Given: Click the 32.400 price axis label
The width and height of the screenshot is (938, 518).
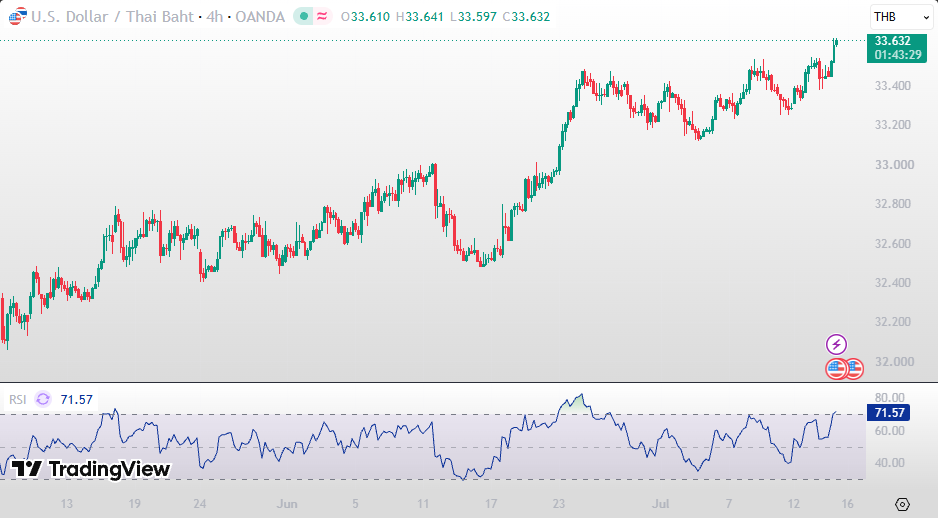Looking at the screenshot, I should pos(893,282).
